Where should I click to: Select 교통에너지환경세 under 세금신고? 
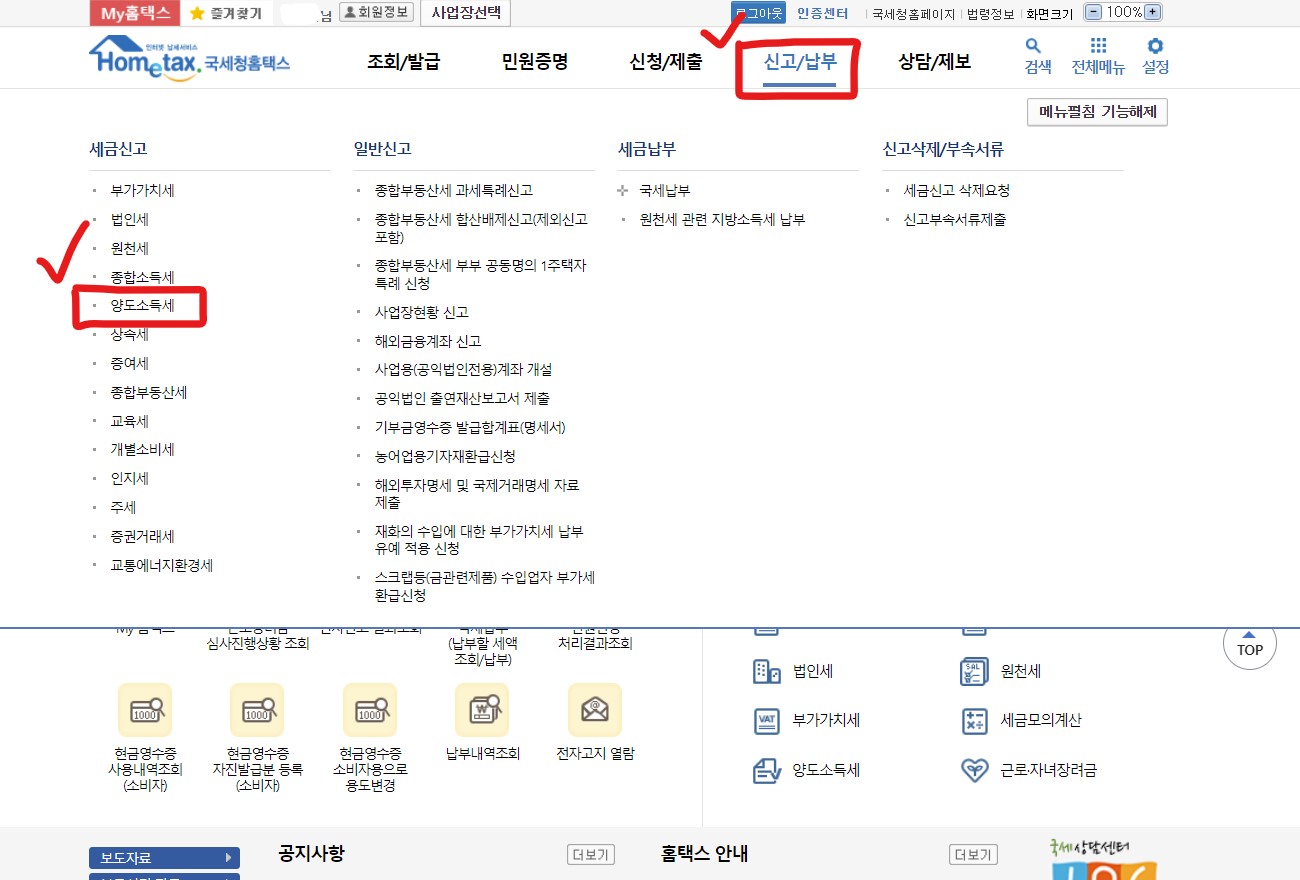(x=161, y=565)
